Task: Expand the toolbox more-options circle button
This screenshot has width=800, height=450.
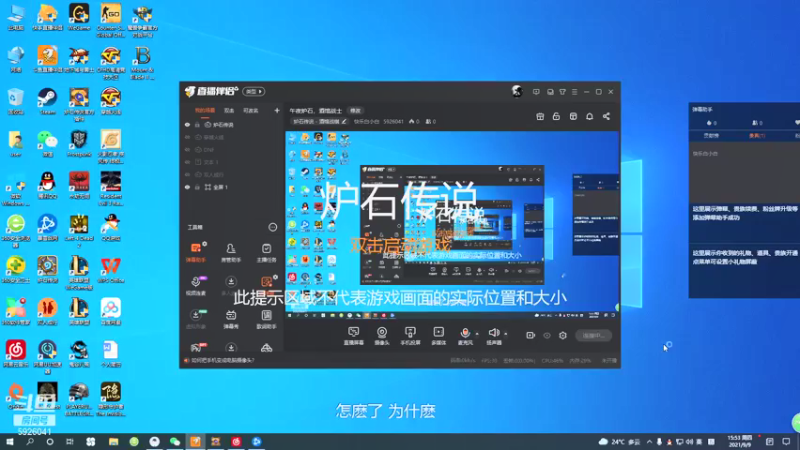Action: click(x=272, y=227)
